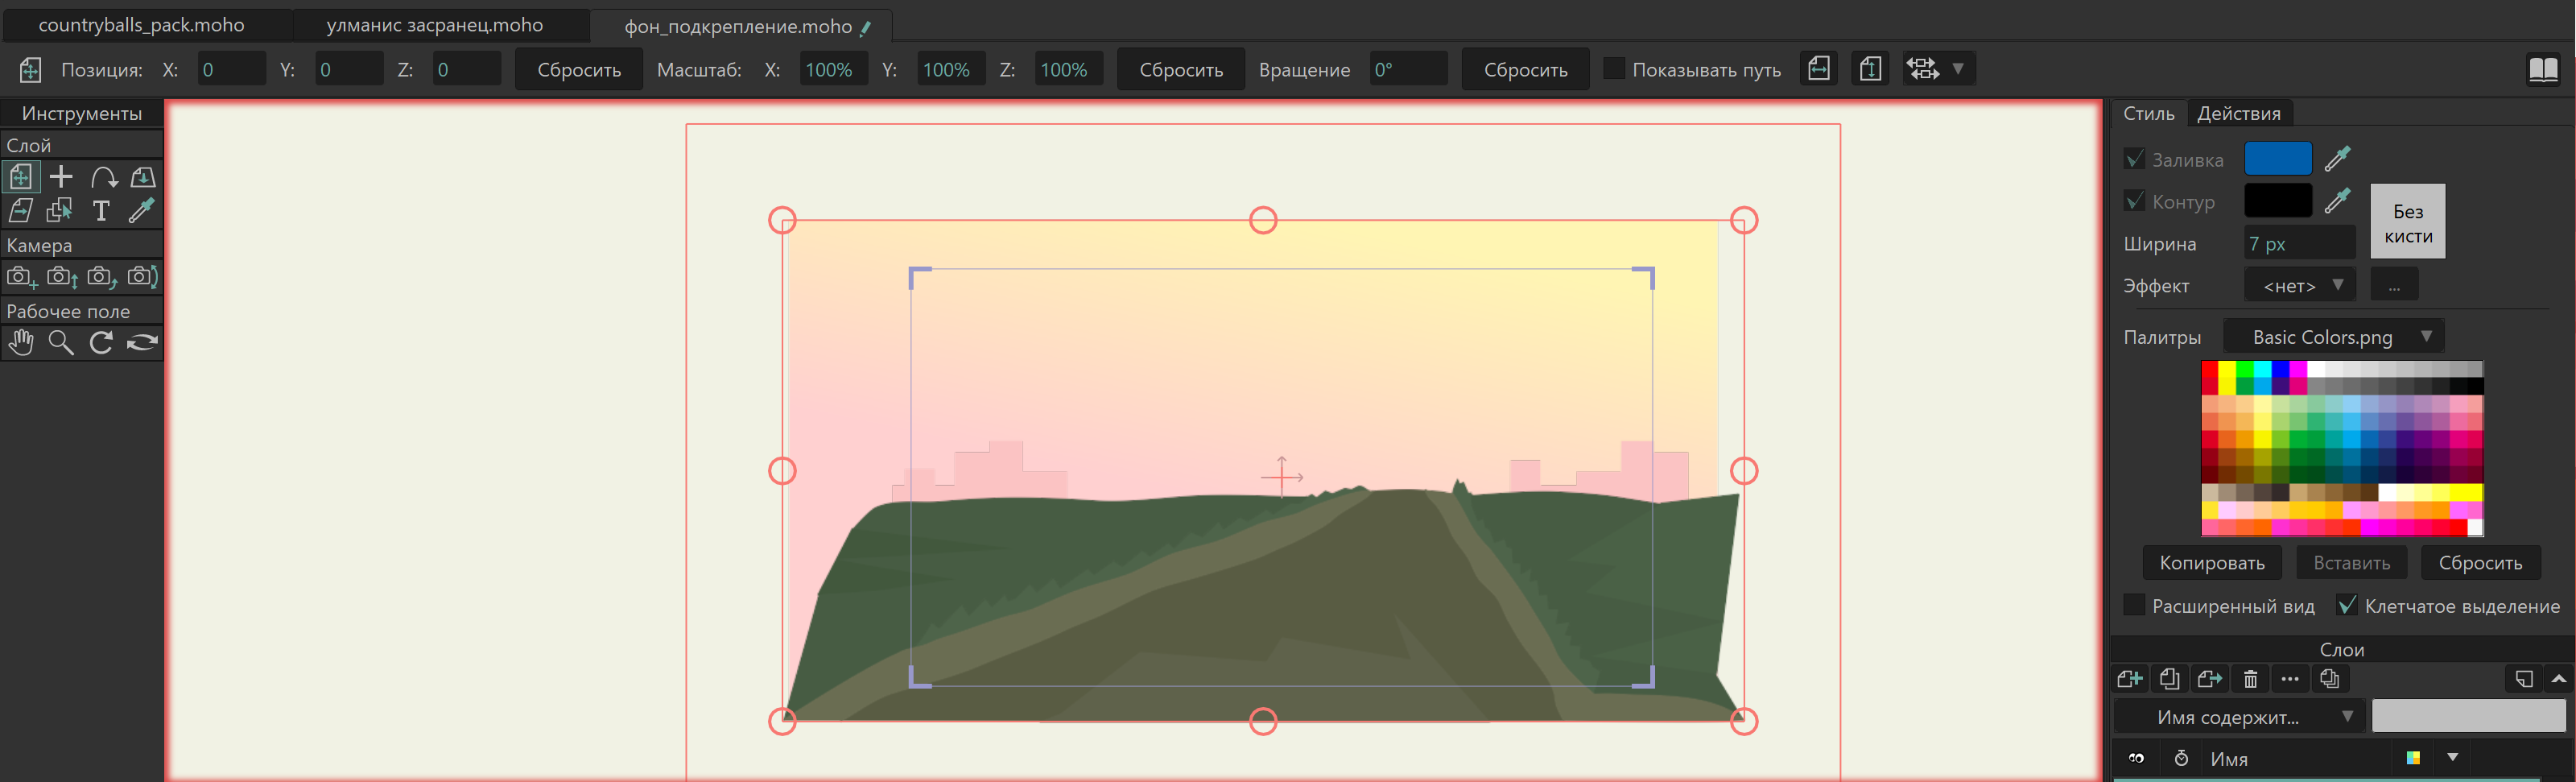Open the Эффект dropdown
This screenshot has height=782, width=2576.
[2299, 285]
